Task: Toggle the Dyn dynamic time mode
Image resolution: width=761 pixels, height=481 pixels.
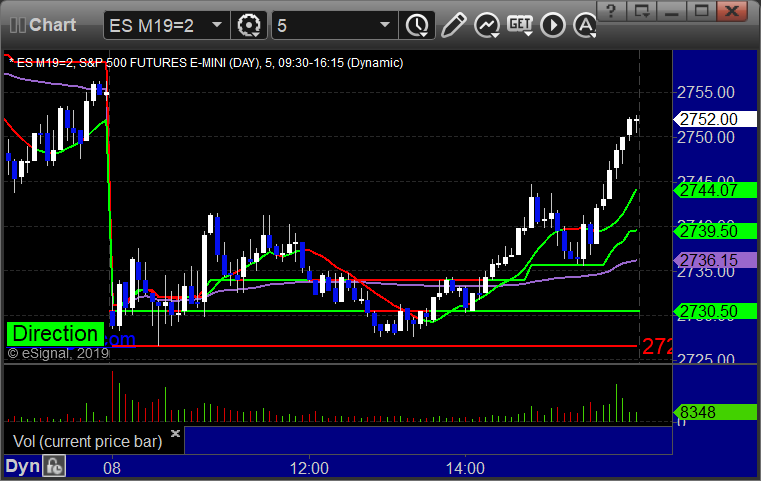Action: pos(21,466)
